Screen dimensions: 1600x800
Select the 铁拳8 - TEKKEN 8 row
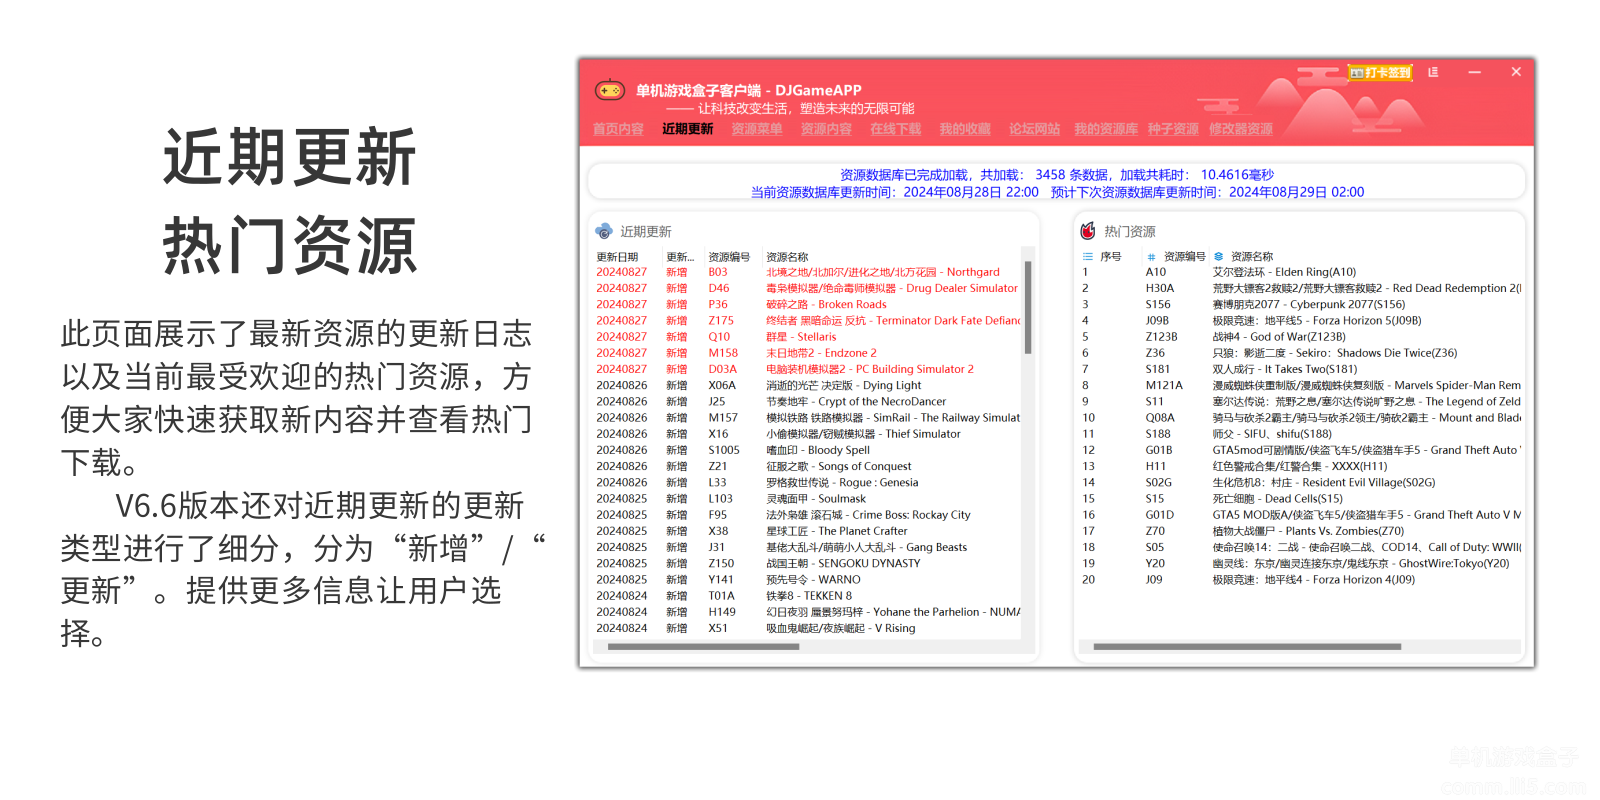(x=808, y=595)
